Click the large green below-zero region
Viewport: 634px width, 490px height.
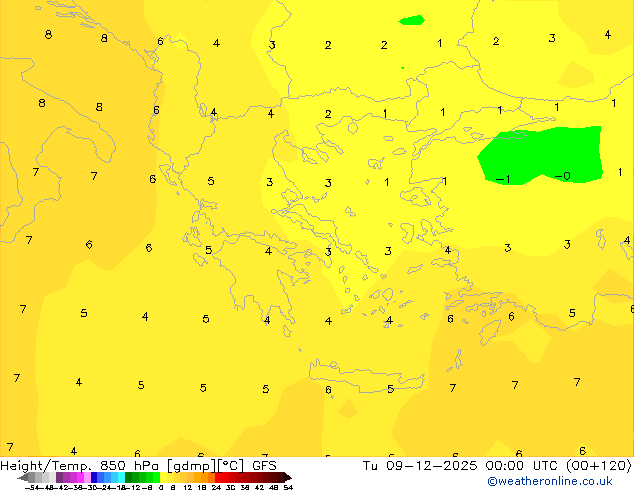[x=540, y=155]
